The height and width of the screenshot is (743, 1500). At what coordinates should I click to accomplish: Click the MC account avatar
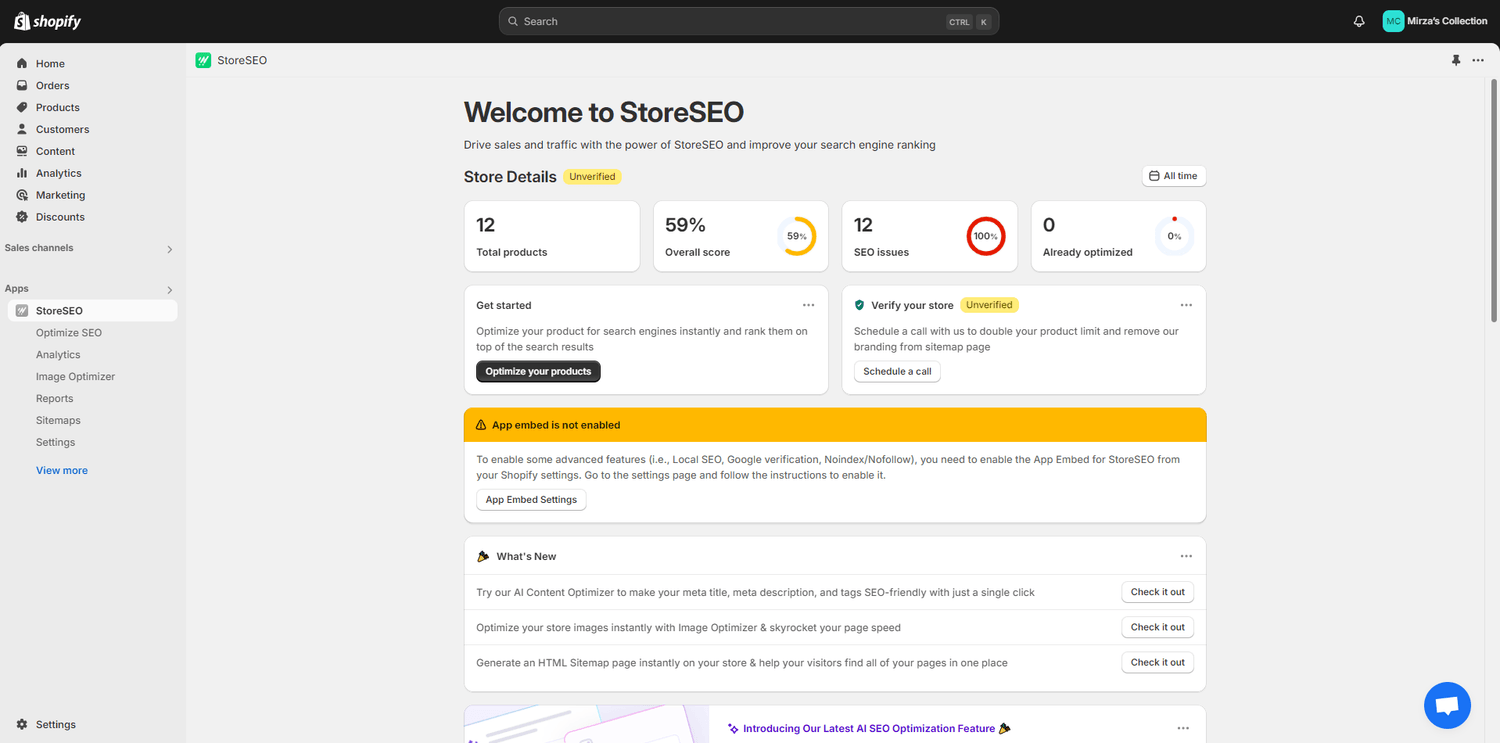pos(1393,21)
